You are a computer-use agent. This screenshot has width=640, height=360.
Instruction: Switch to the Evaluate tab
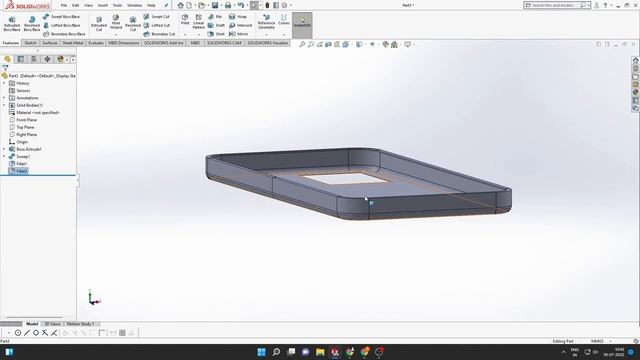click(96, 43)
